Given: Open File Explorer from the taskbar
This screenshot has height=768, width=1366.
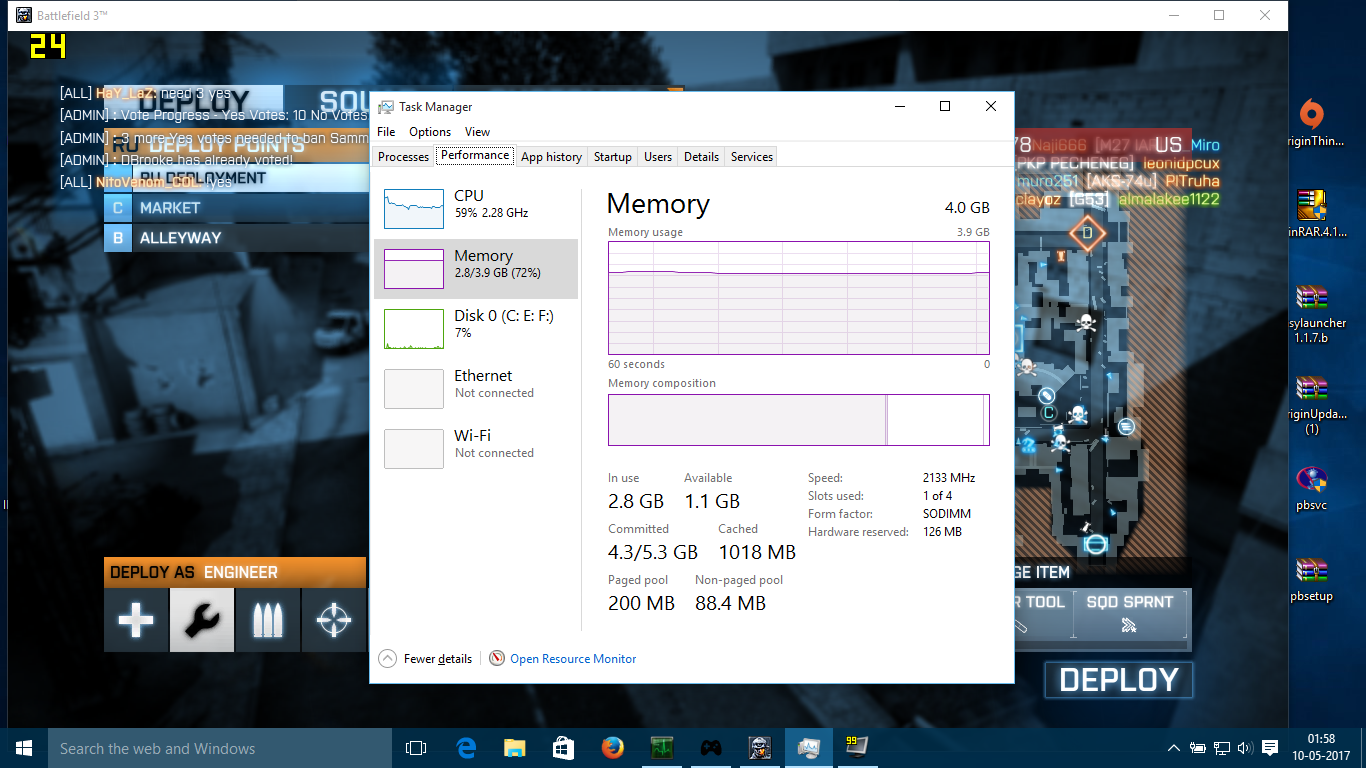Looking at the screenshot, I should (515, 748).
